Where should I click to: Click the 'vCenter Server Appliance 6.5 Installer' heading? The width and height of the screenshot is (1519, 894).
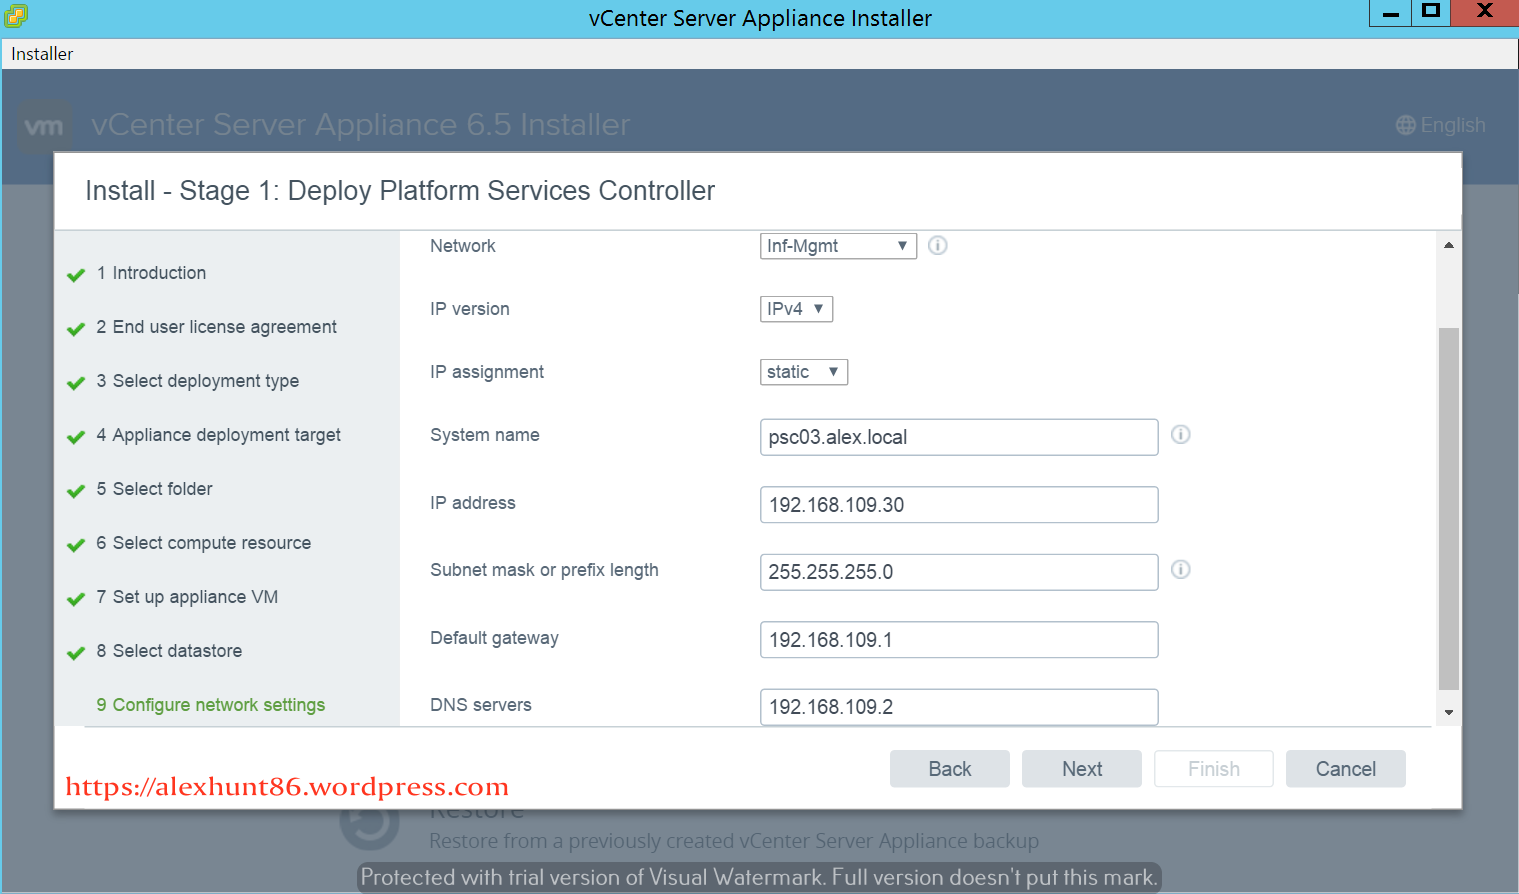point(361,125)
